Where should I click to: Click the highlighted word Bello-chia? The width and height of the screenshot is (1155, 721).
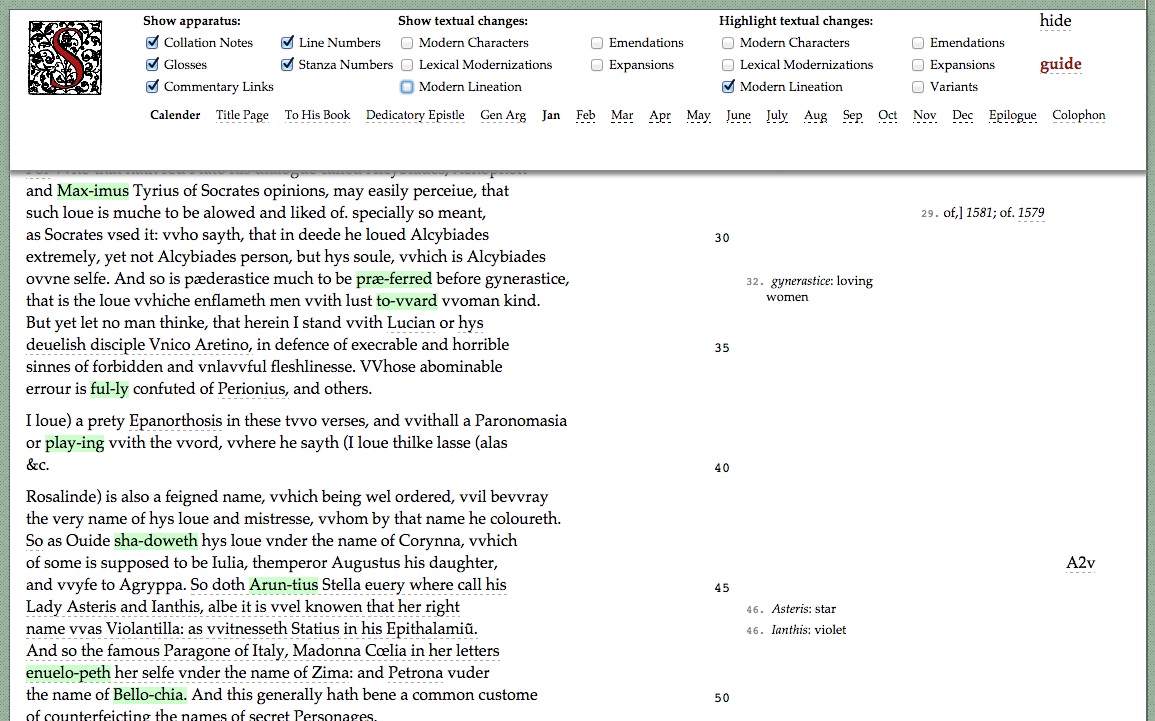(149, 695)
